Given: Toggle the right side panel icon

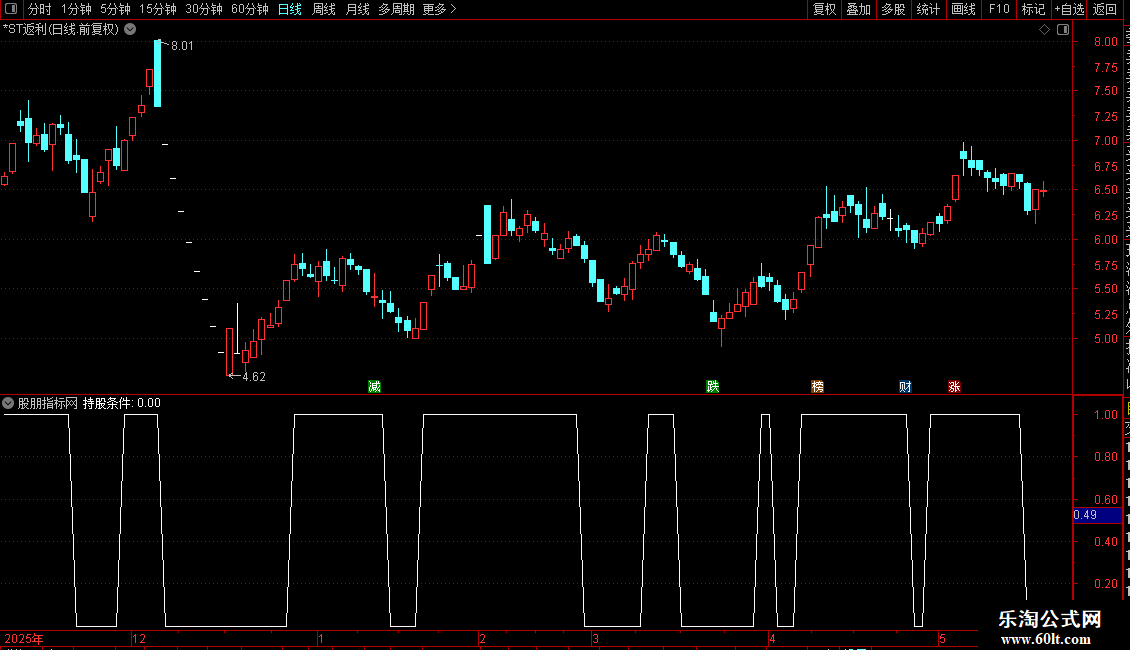Looking at the screenshot, I should point(1063,29).
